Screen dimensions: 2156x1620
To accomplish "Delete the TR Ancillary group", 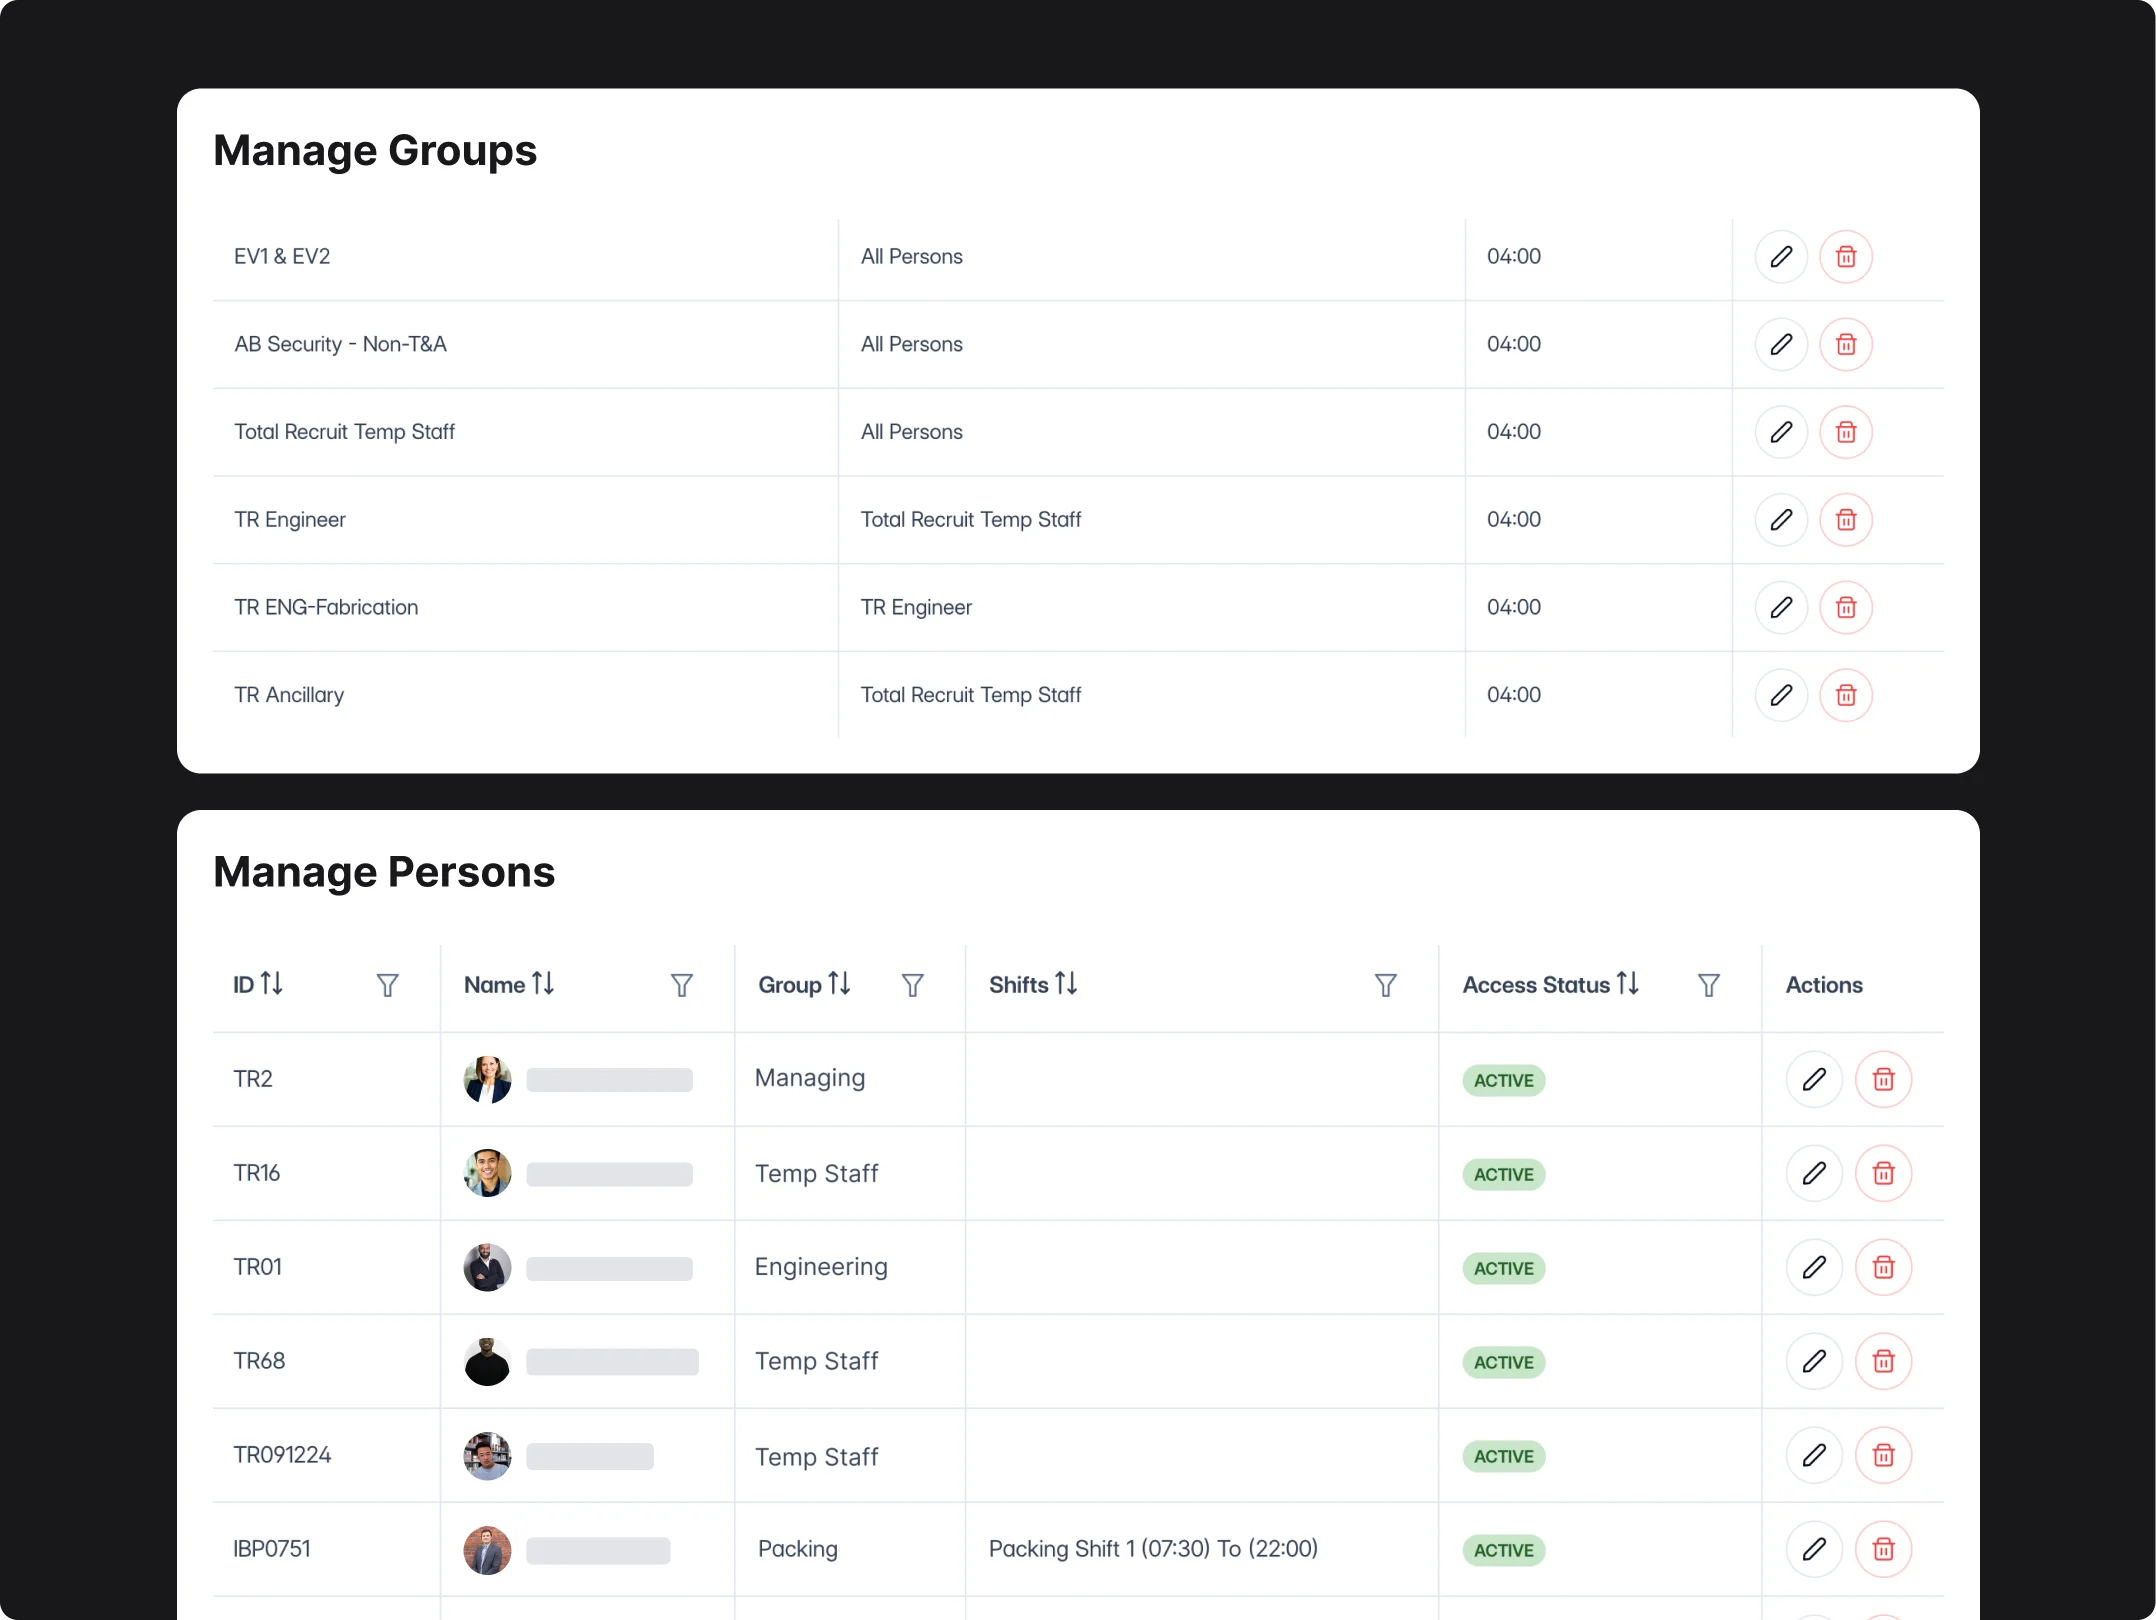I will click(x=1846, y=695).
